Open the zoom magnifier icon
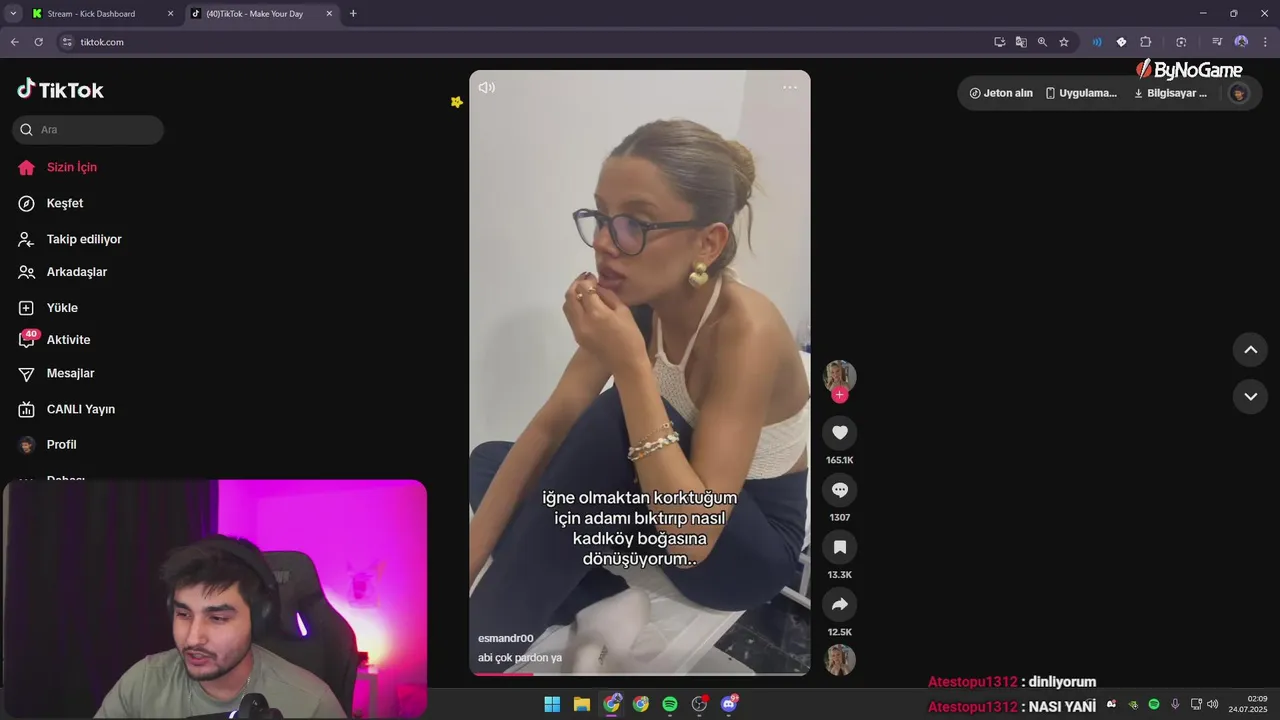 [x=1042, y=42]
